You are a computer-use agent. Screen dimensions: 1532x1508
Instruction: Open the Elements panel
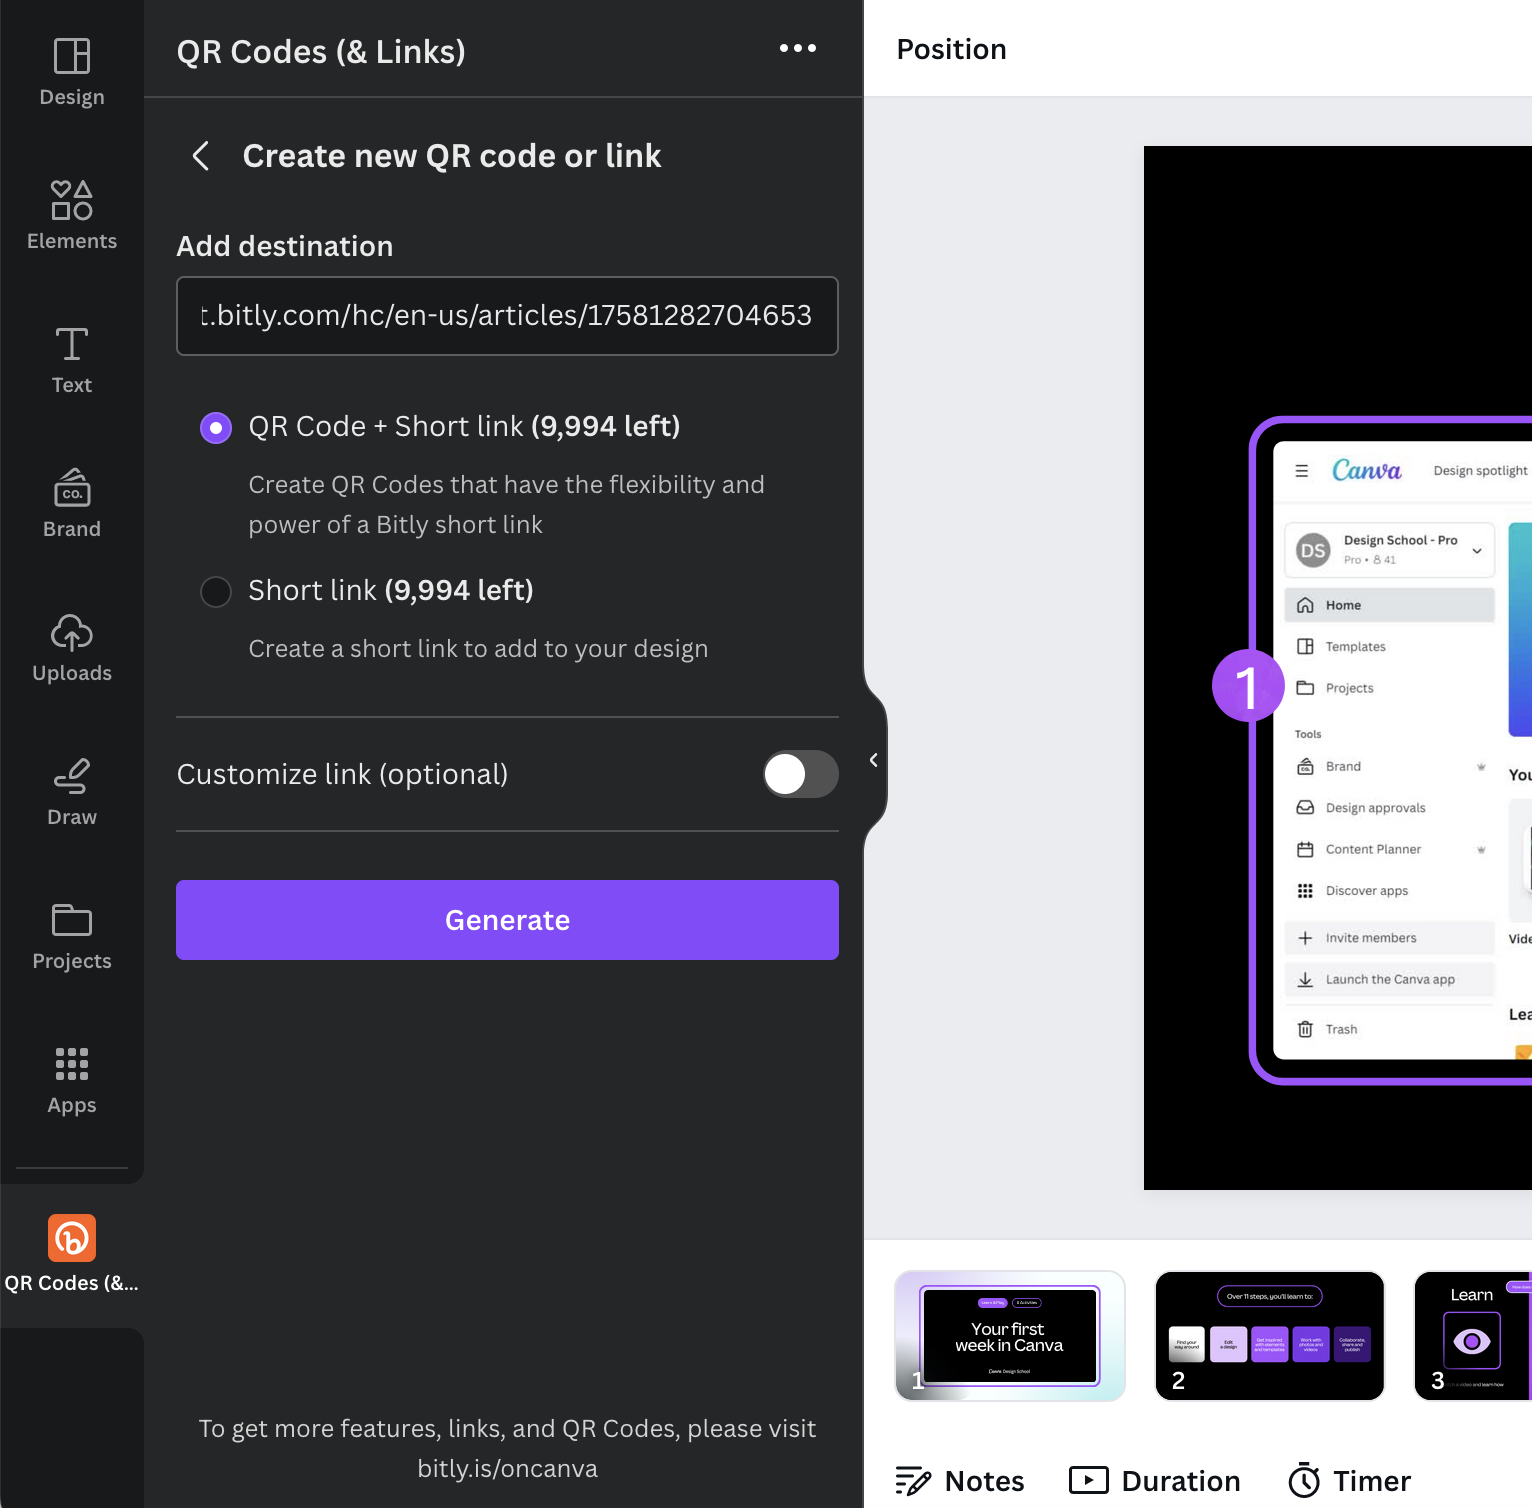(72, 215)
